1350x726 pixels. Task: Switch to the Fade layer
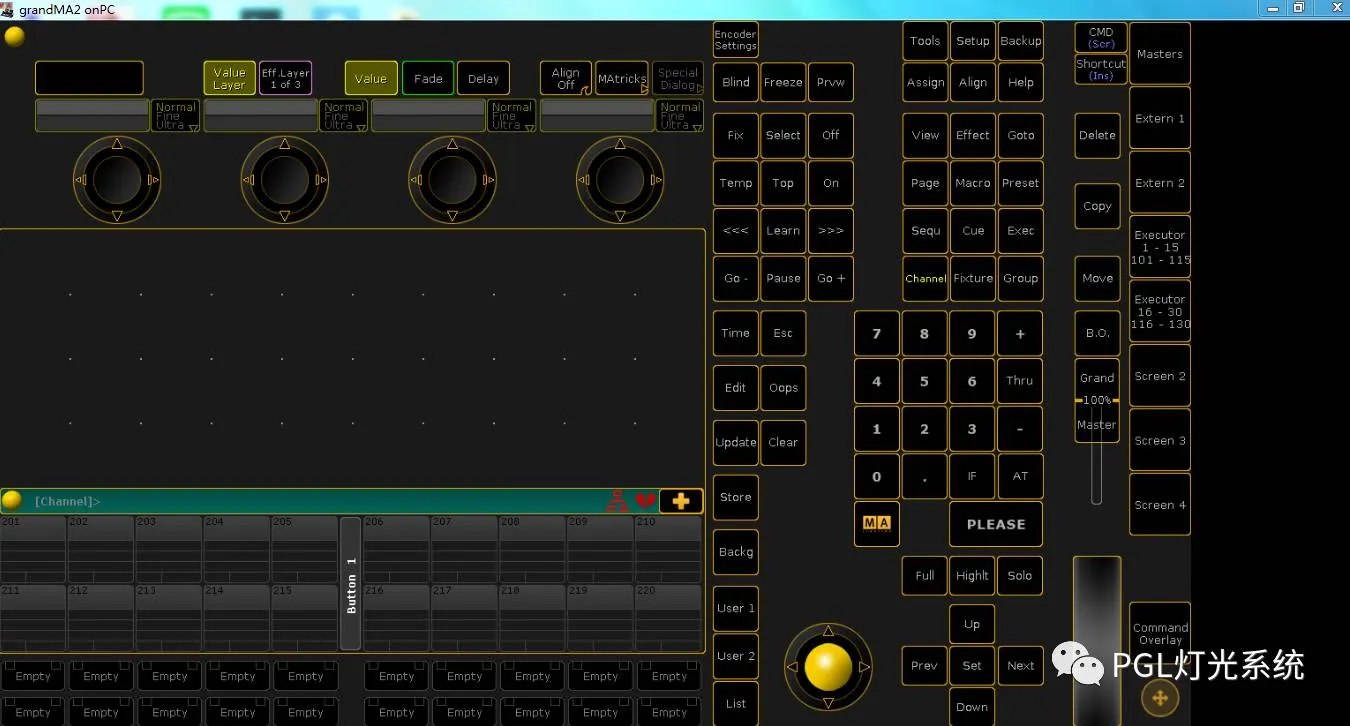[428, 78]
